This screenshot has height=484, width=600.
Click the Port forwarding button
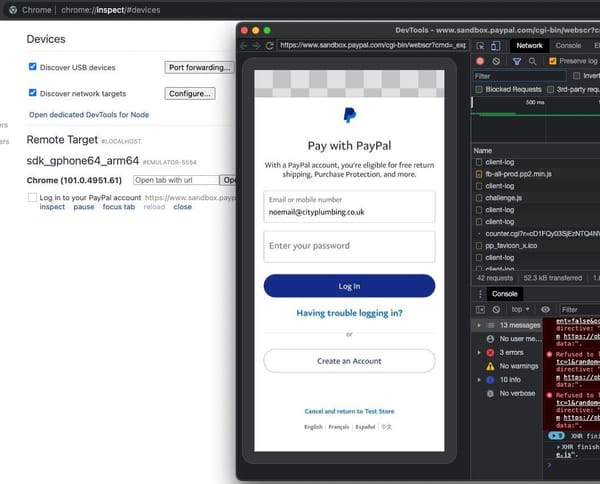[199, 67]
